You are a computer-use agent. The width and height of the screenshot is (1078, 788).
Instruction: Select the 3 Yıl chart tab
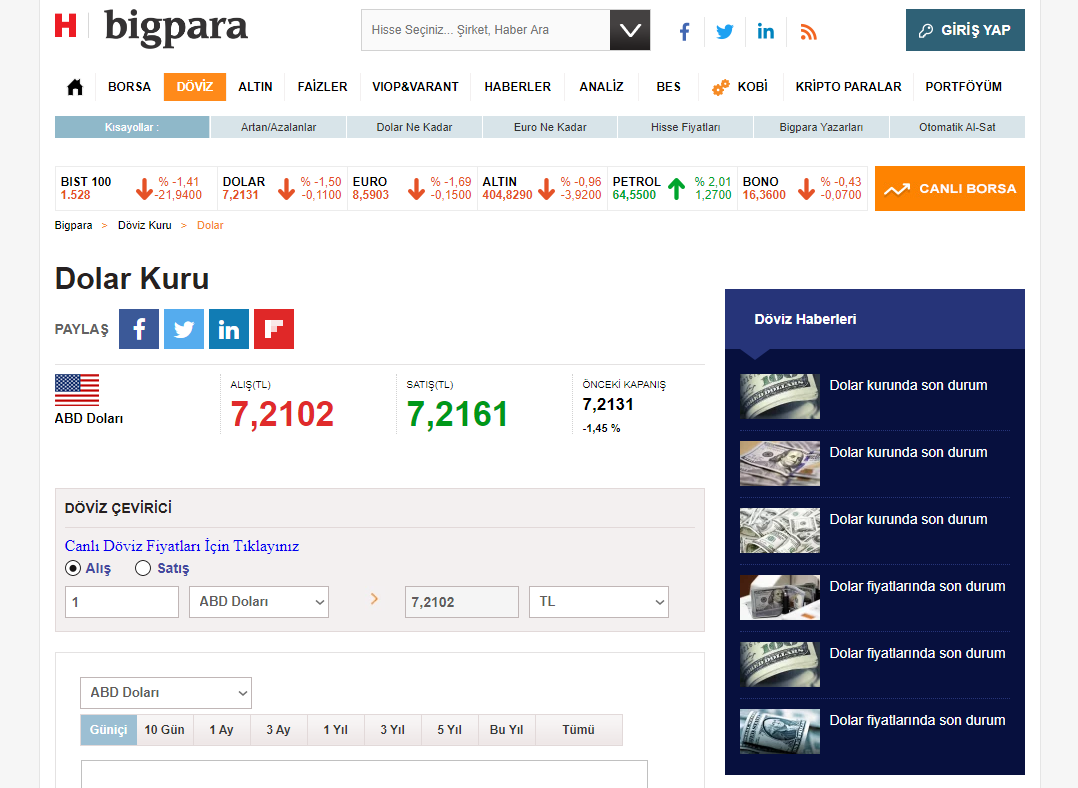393,730
